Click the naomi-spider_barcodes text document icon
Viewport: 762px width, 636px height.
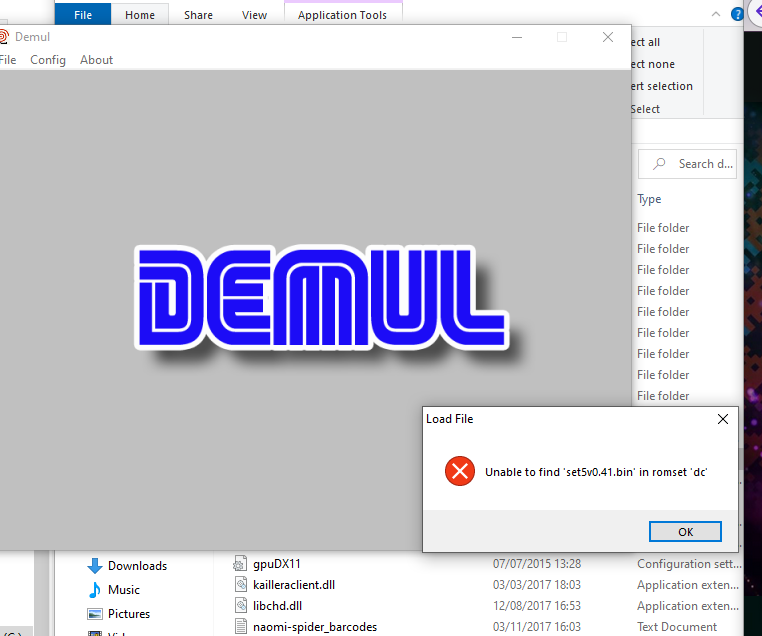tap(241, 627)
